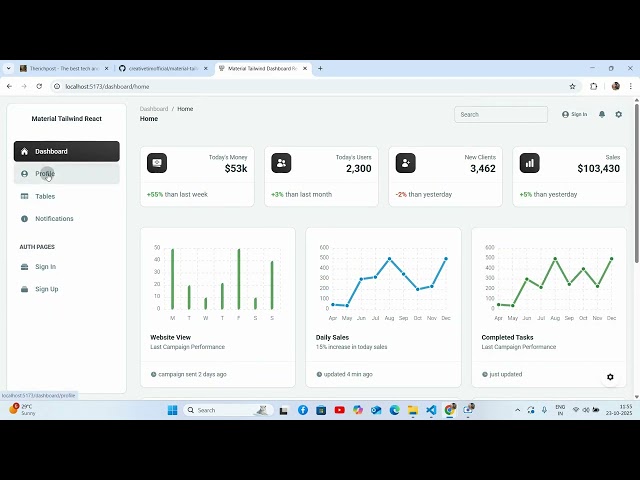Image resolution: width=640 pixels, height=480 pixels.
Task: Select the Material Tailwind Dashboard browser tab
Action: coord(263,69)
